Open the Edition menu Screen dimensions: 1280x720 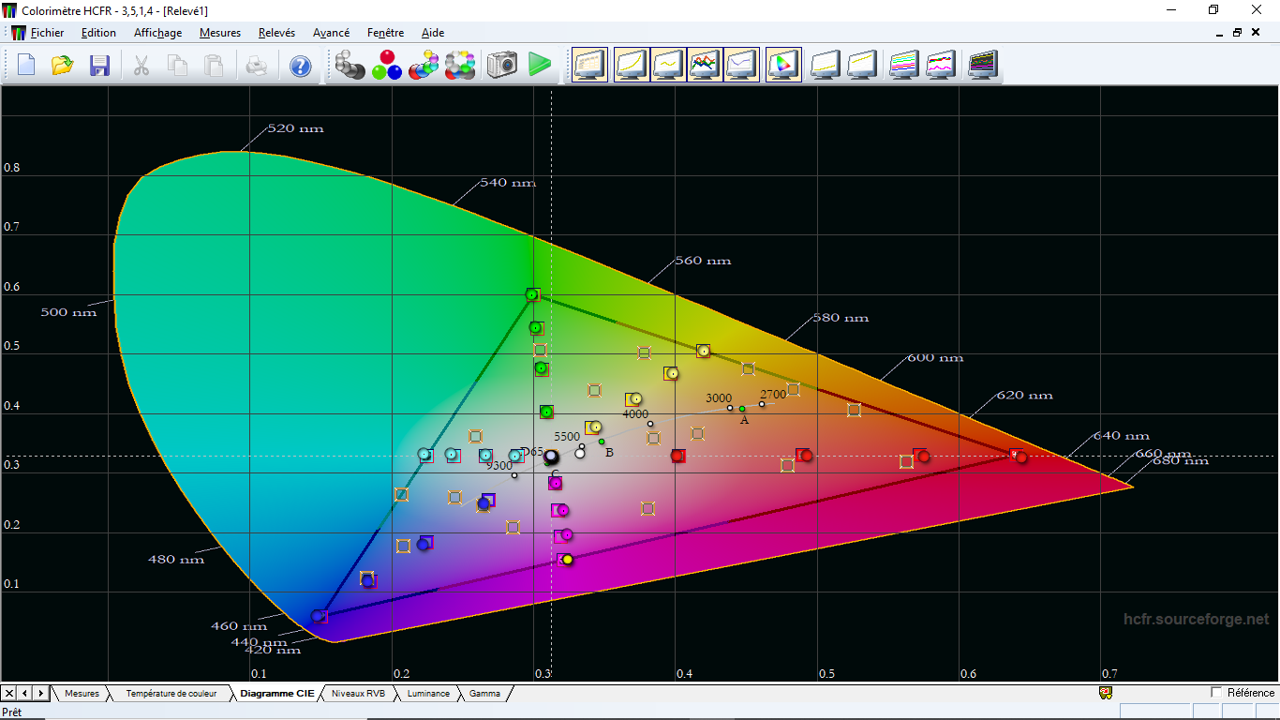[99, 33]
